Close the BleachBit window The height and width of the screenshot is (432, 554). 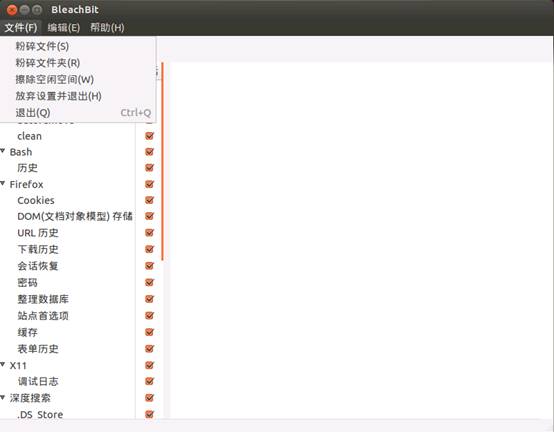click(12, 10)
